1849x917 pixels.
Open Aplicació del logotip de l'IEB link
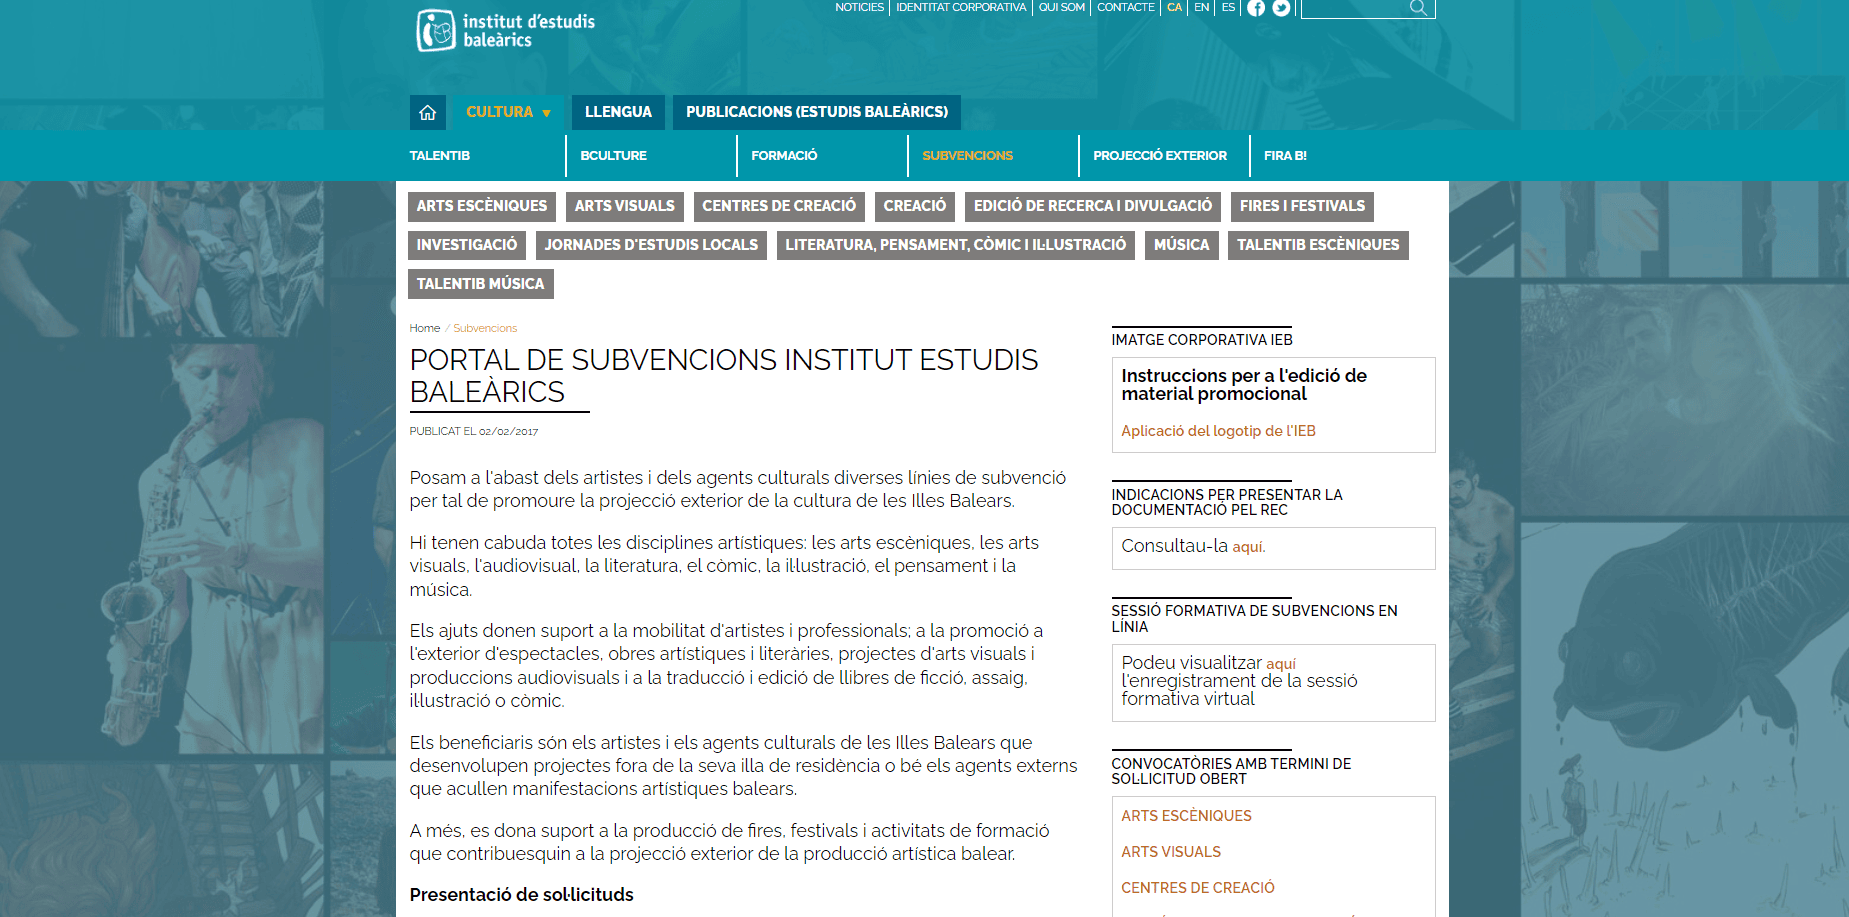pyautogui.click(x=1218, y=431)
